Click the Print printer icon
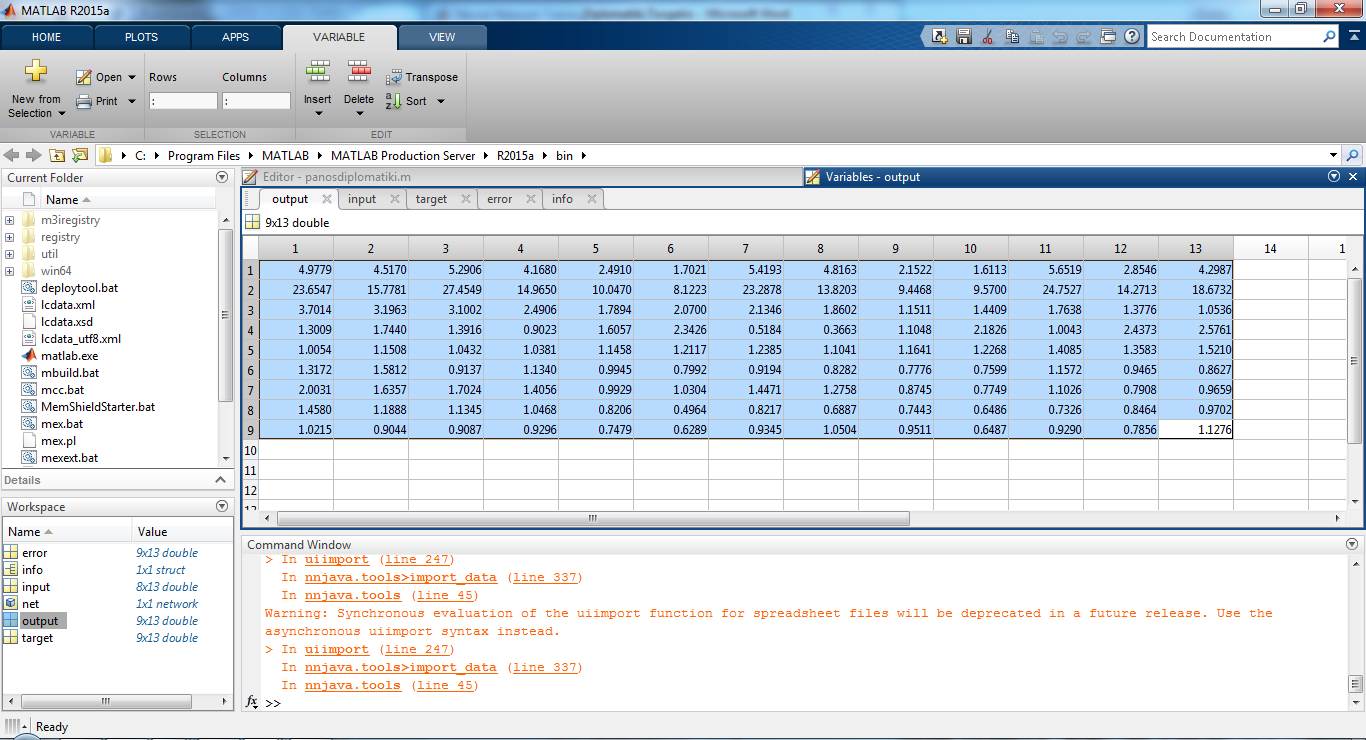This screenshot has width=1366, height=740. pos(84,101)
